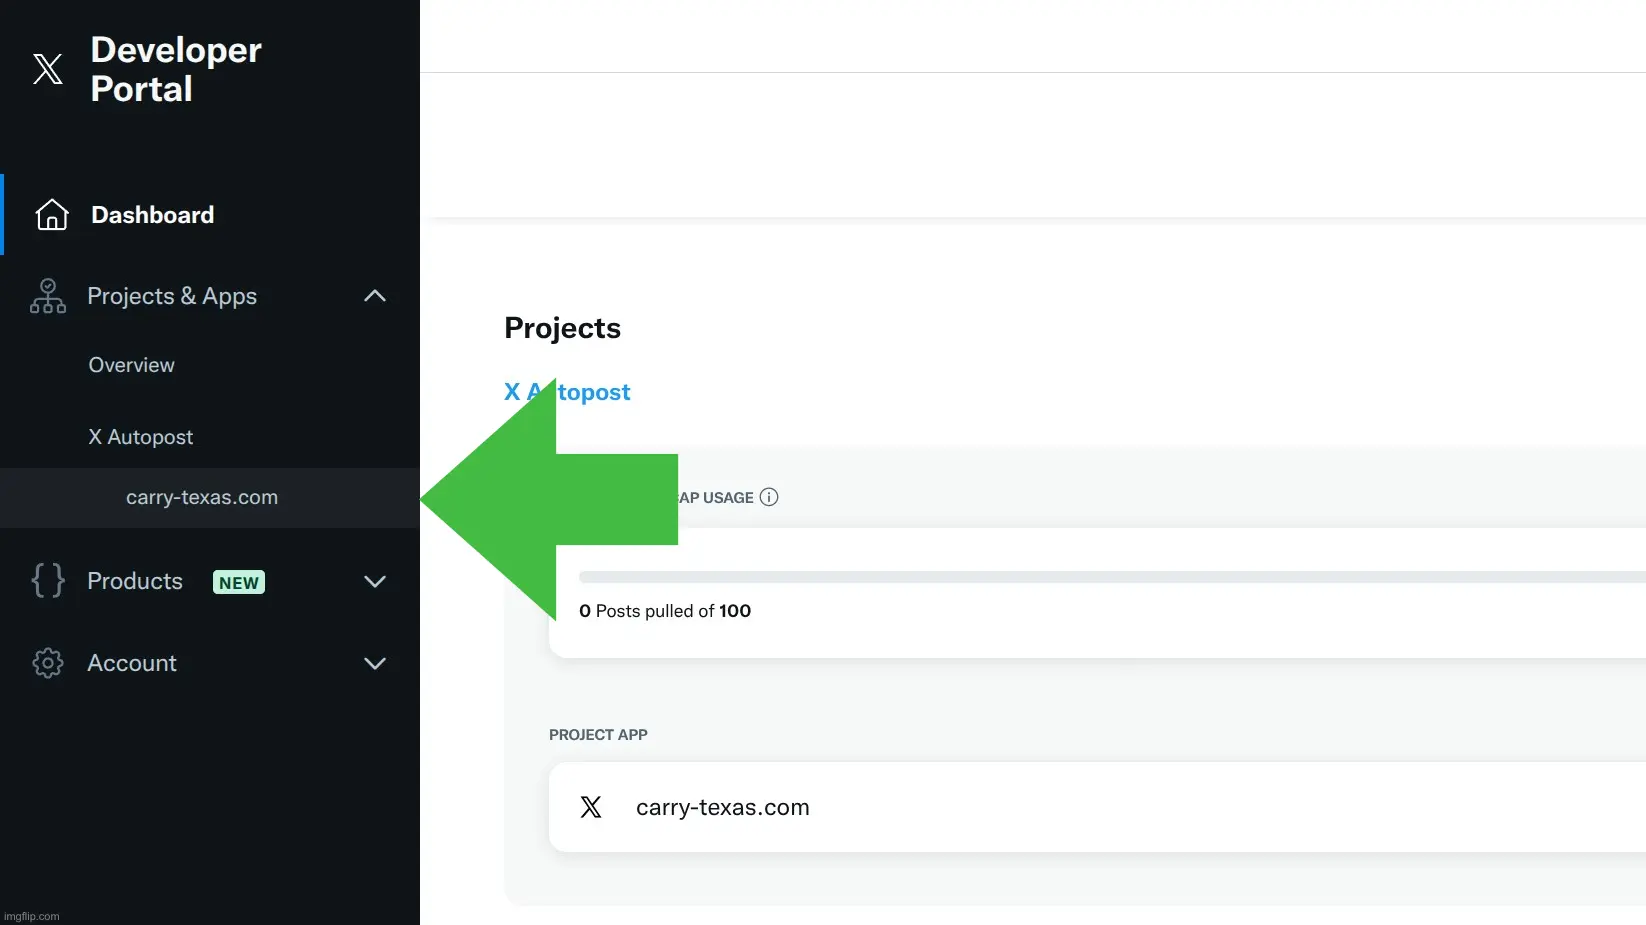This screenshot has height=925, width=1646.
Task: Click the Projects & Apps menu label
Action: tap(172, 296)
